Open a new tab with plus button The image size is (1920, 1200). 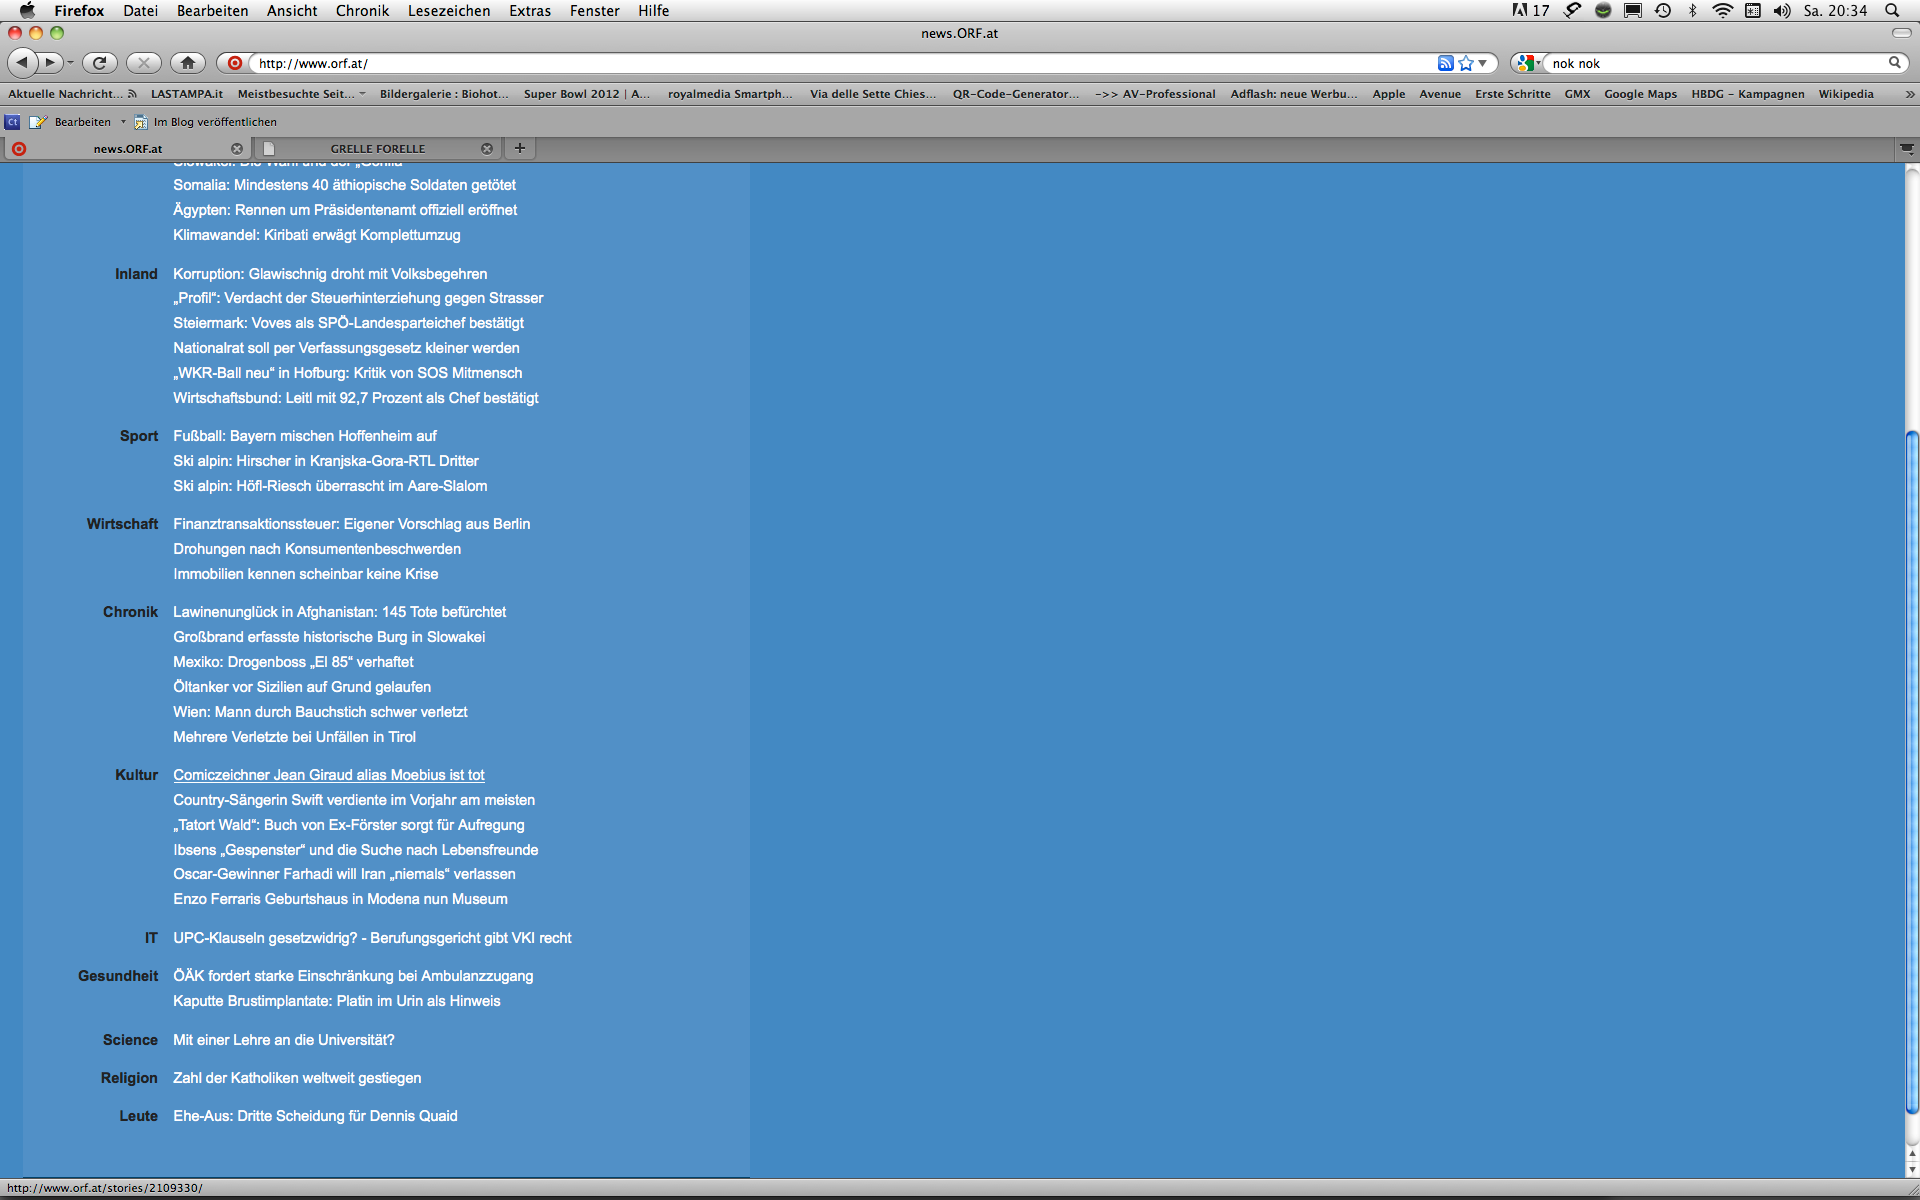tap(520, 148)
